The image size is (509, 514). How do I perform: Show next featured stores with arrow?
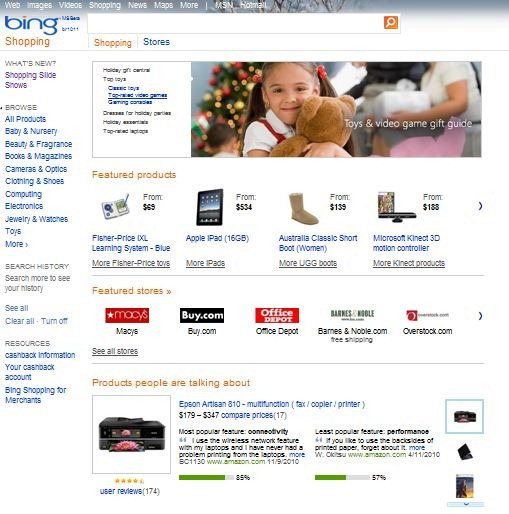point(480,316)
